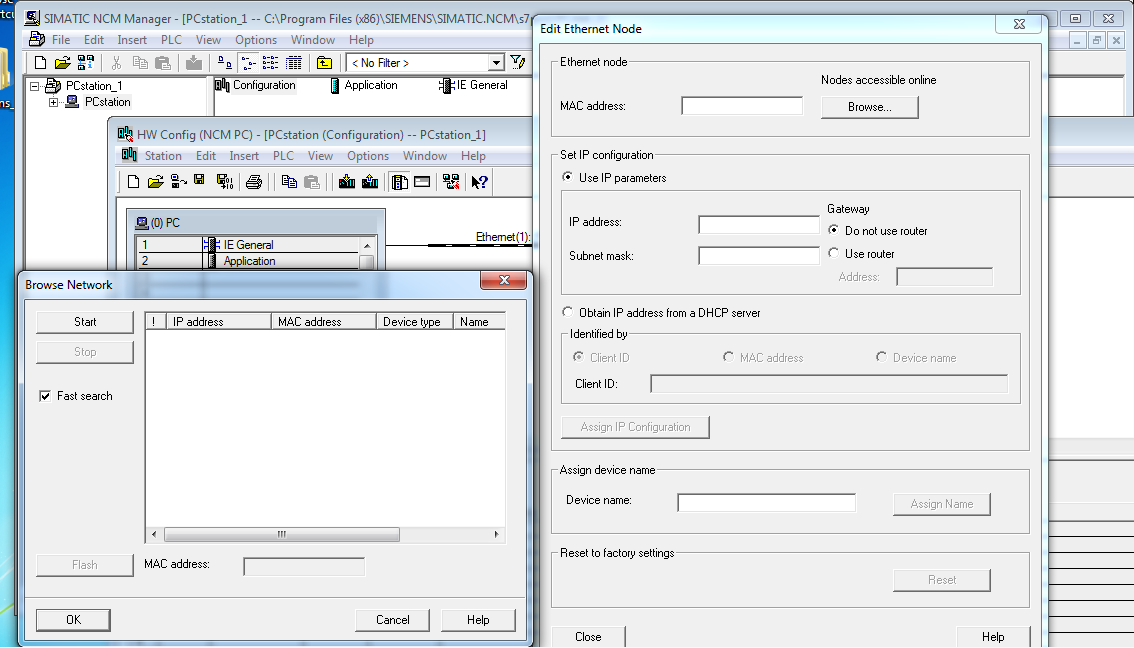Open View menu in HW Config

tap(320, 155)
